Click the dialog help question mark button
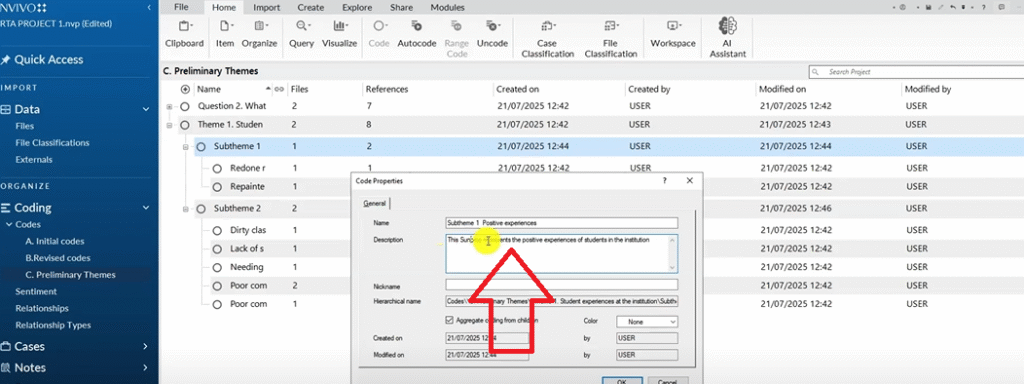 click(x=665, y=180)
